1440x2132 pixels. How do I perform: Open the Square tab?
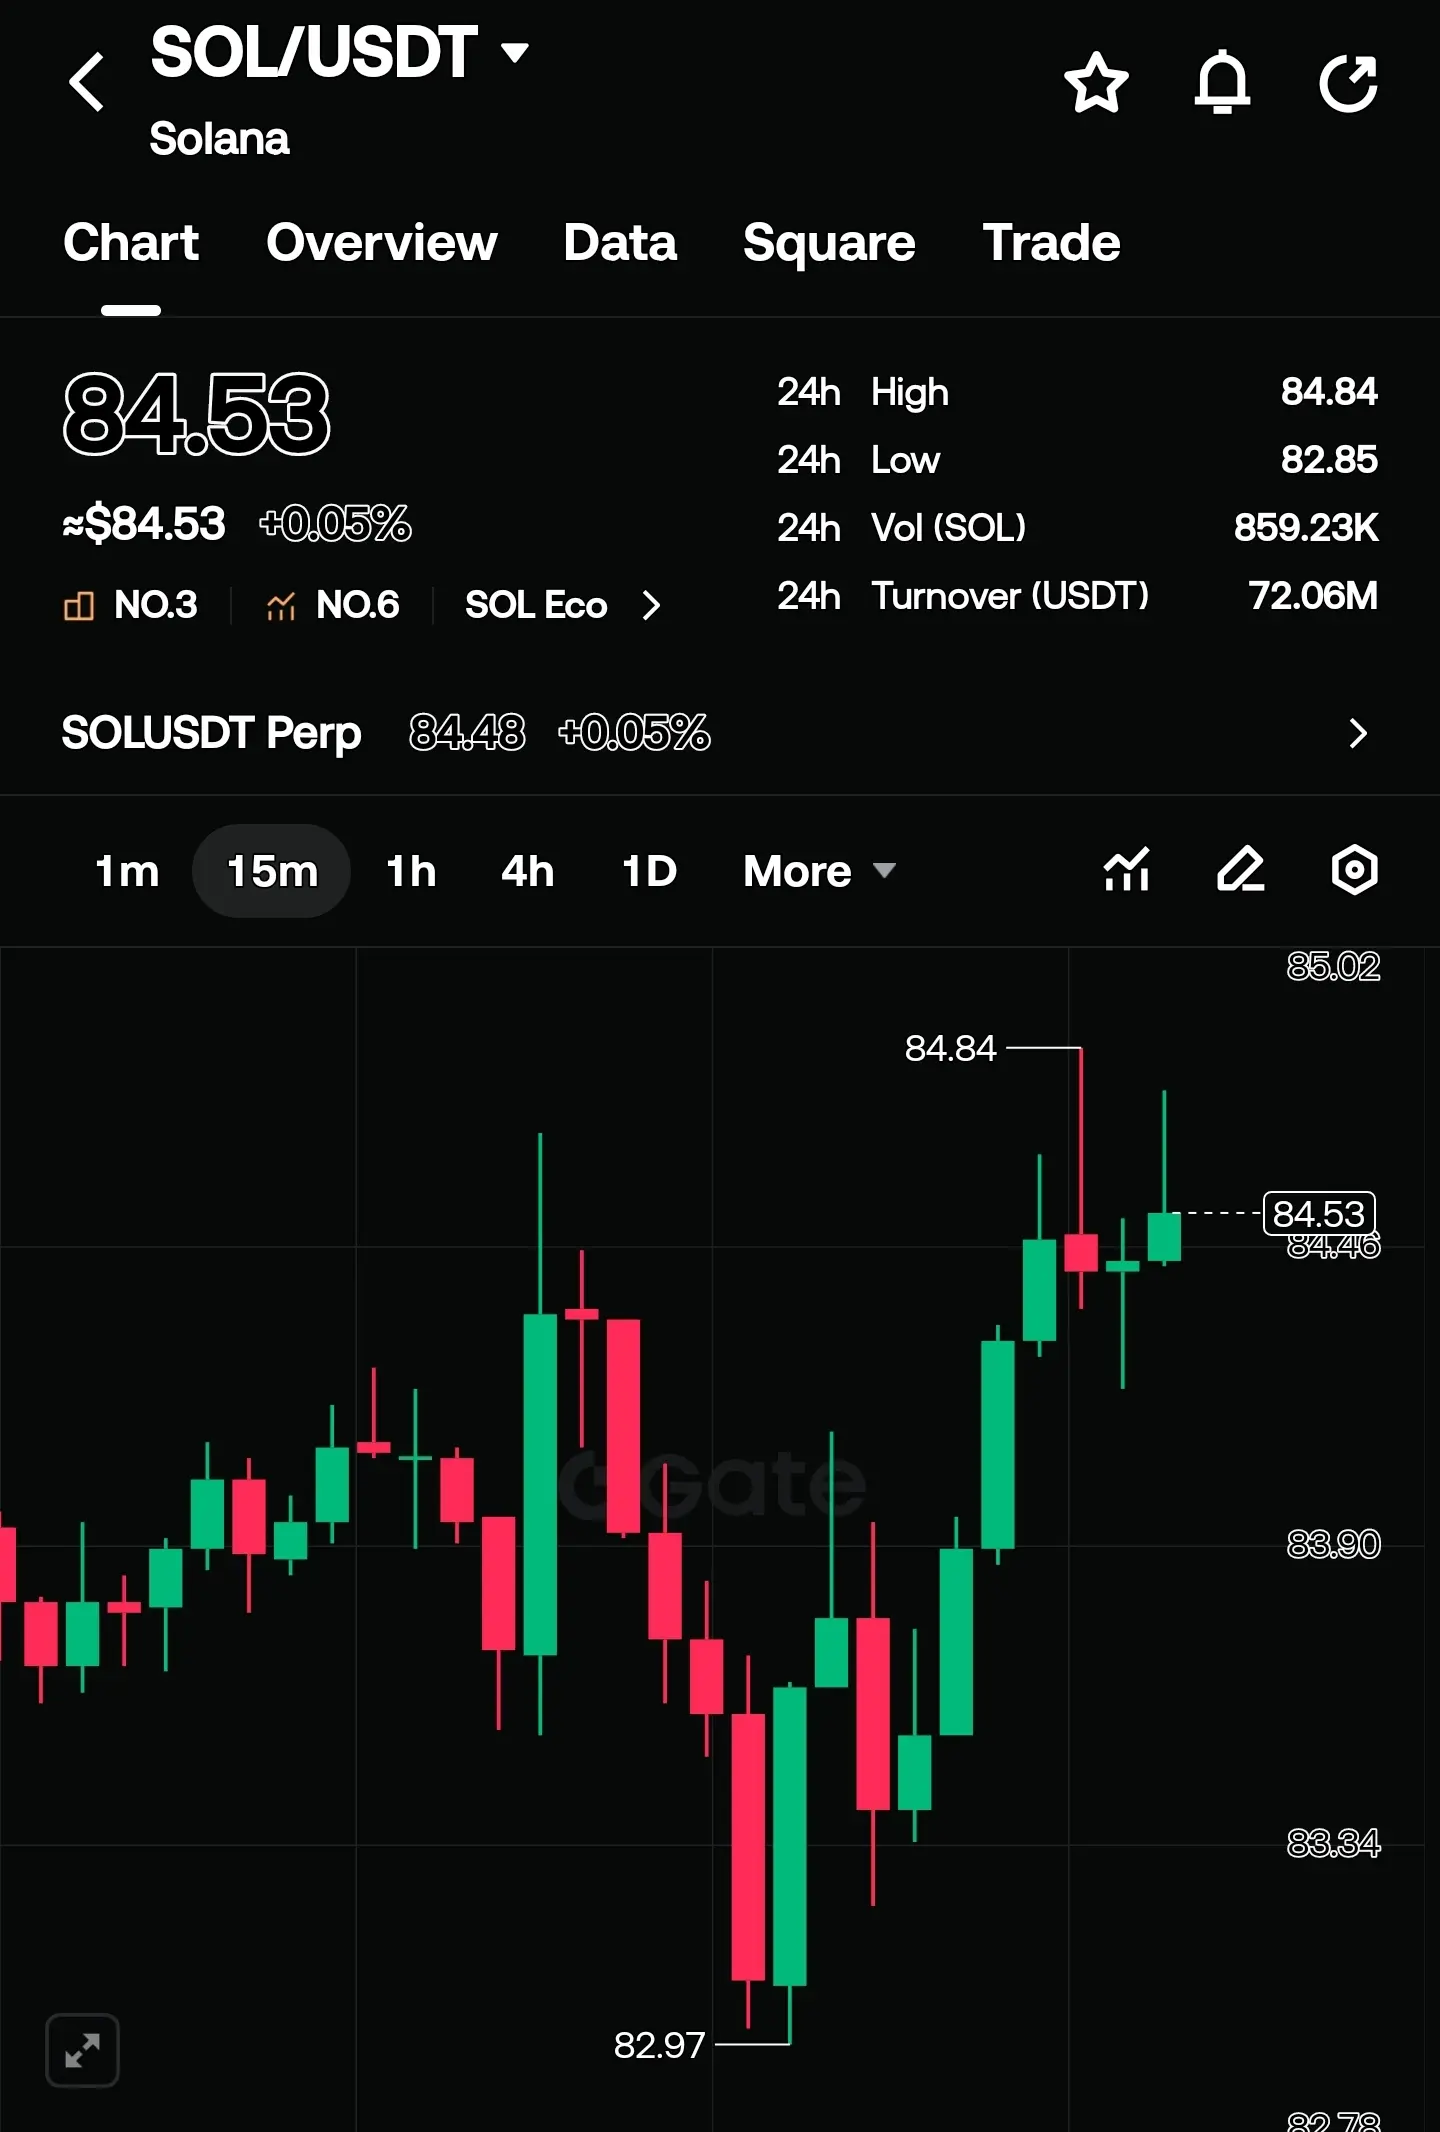click(x=829, y=243)
